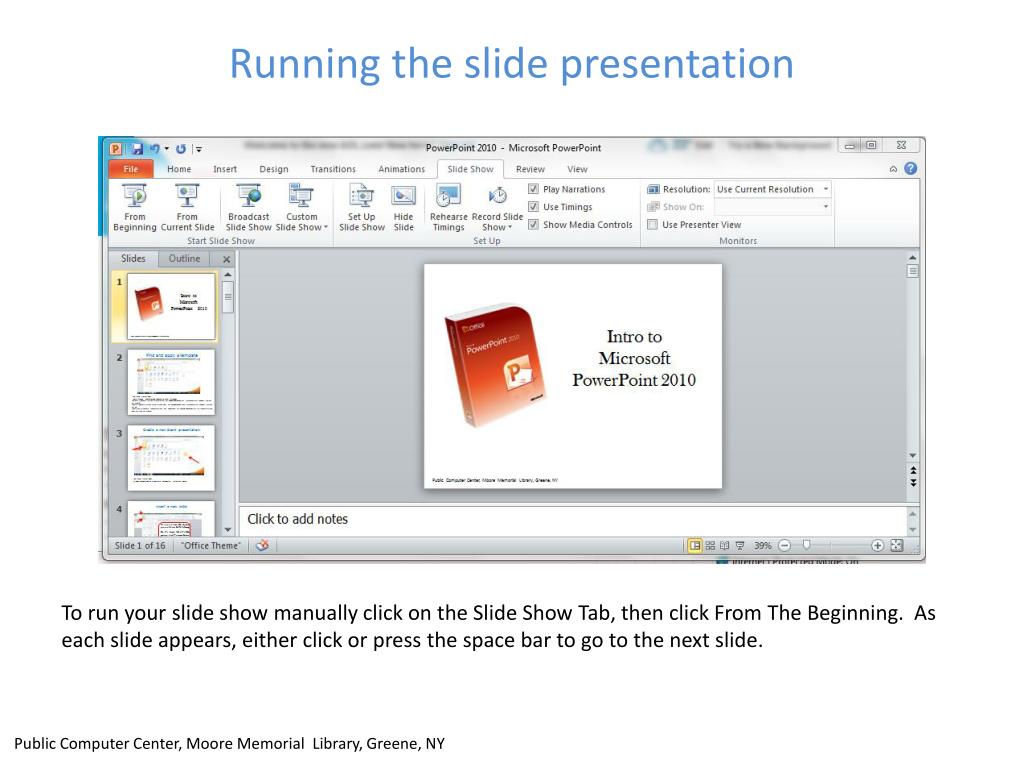Select the Slide Show tab
This screenshot has width=1024, height=768.
point(470,168)
